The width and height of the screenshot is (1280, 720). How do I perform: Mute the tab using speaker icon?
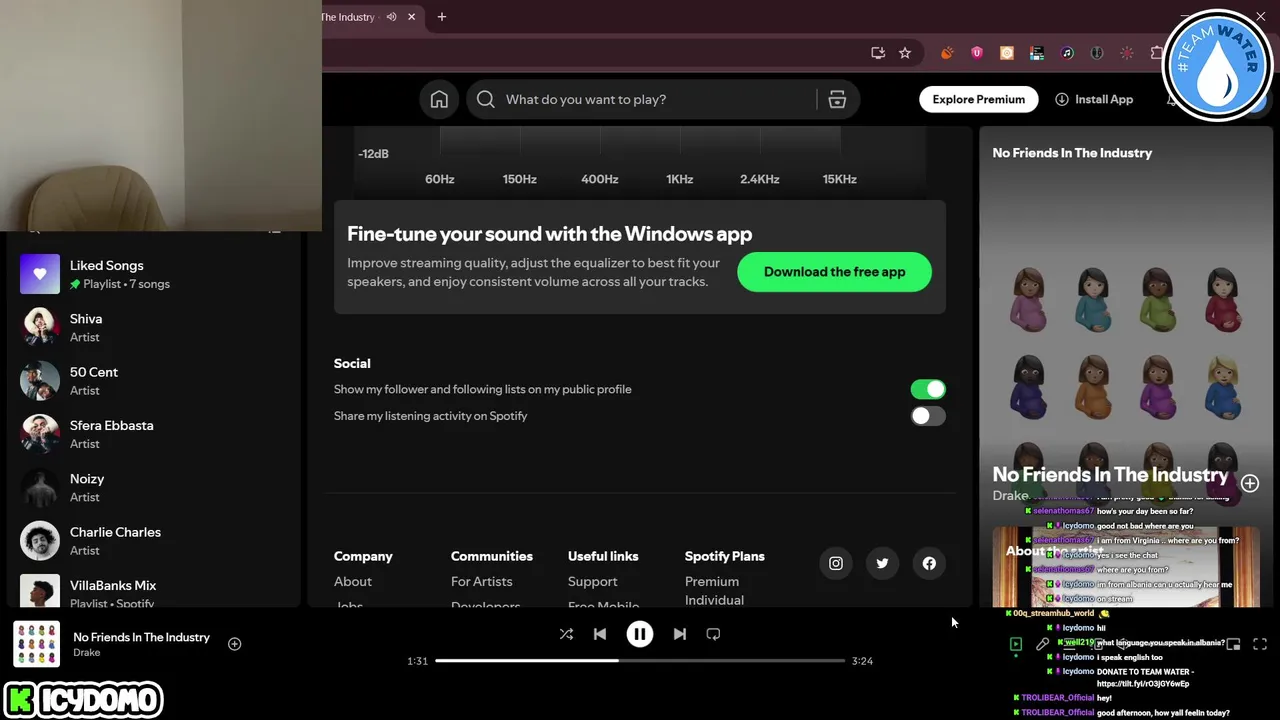point(391,17)
